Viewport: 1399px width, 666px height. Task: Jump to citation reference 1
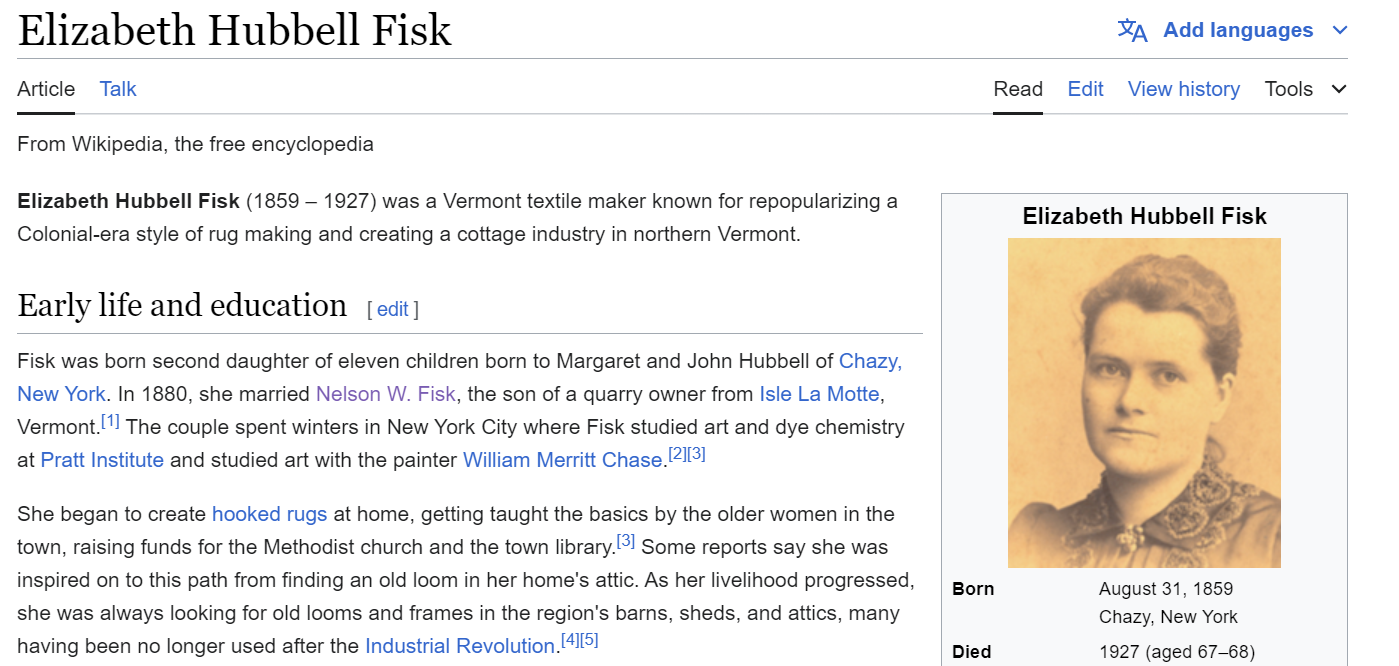pos(110,421)
